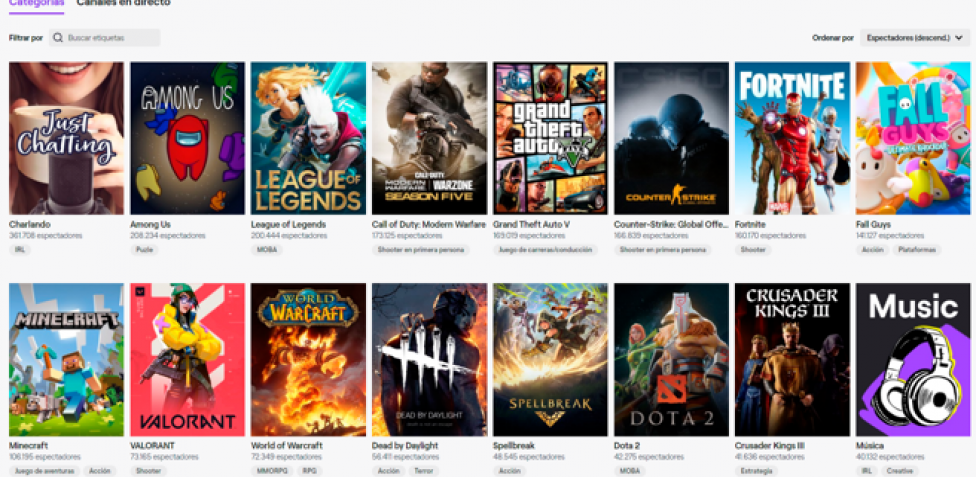This screenshot has width=976, height=477.
Task: Click the Dead by Daylight title link
Action: (405, 446)
